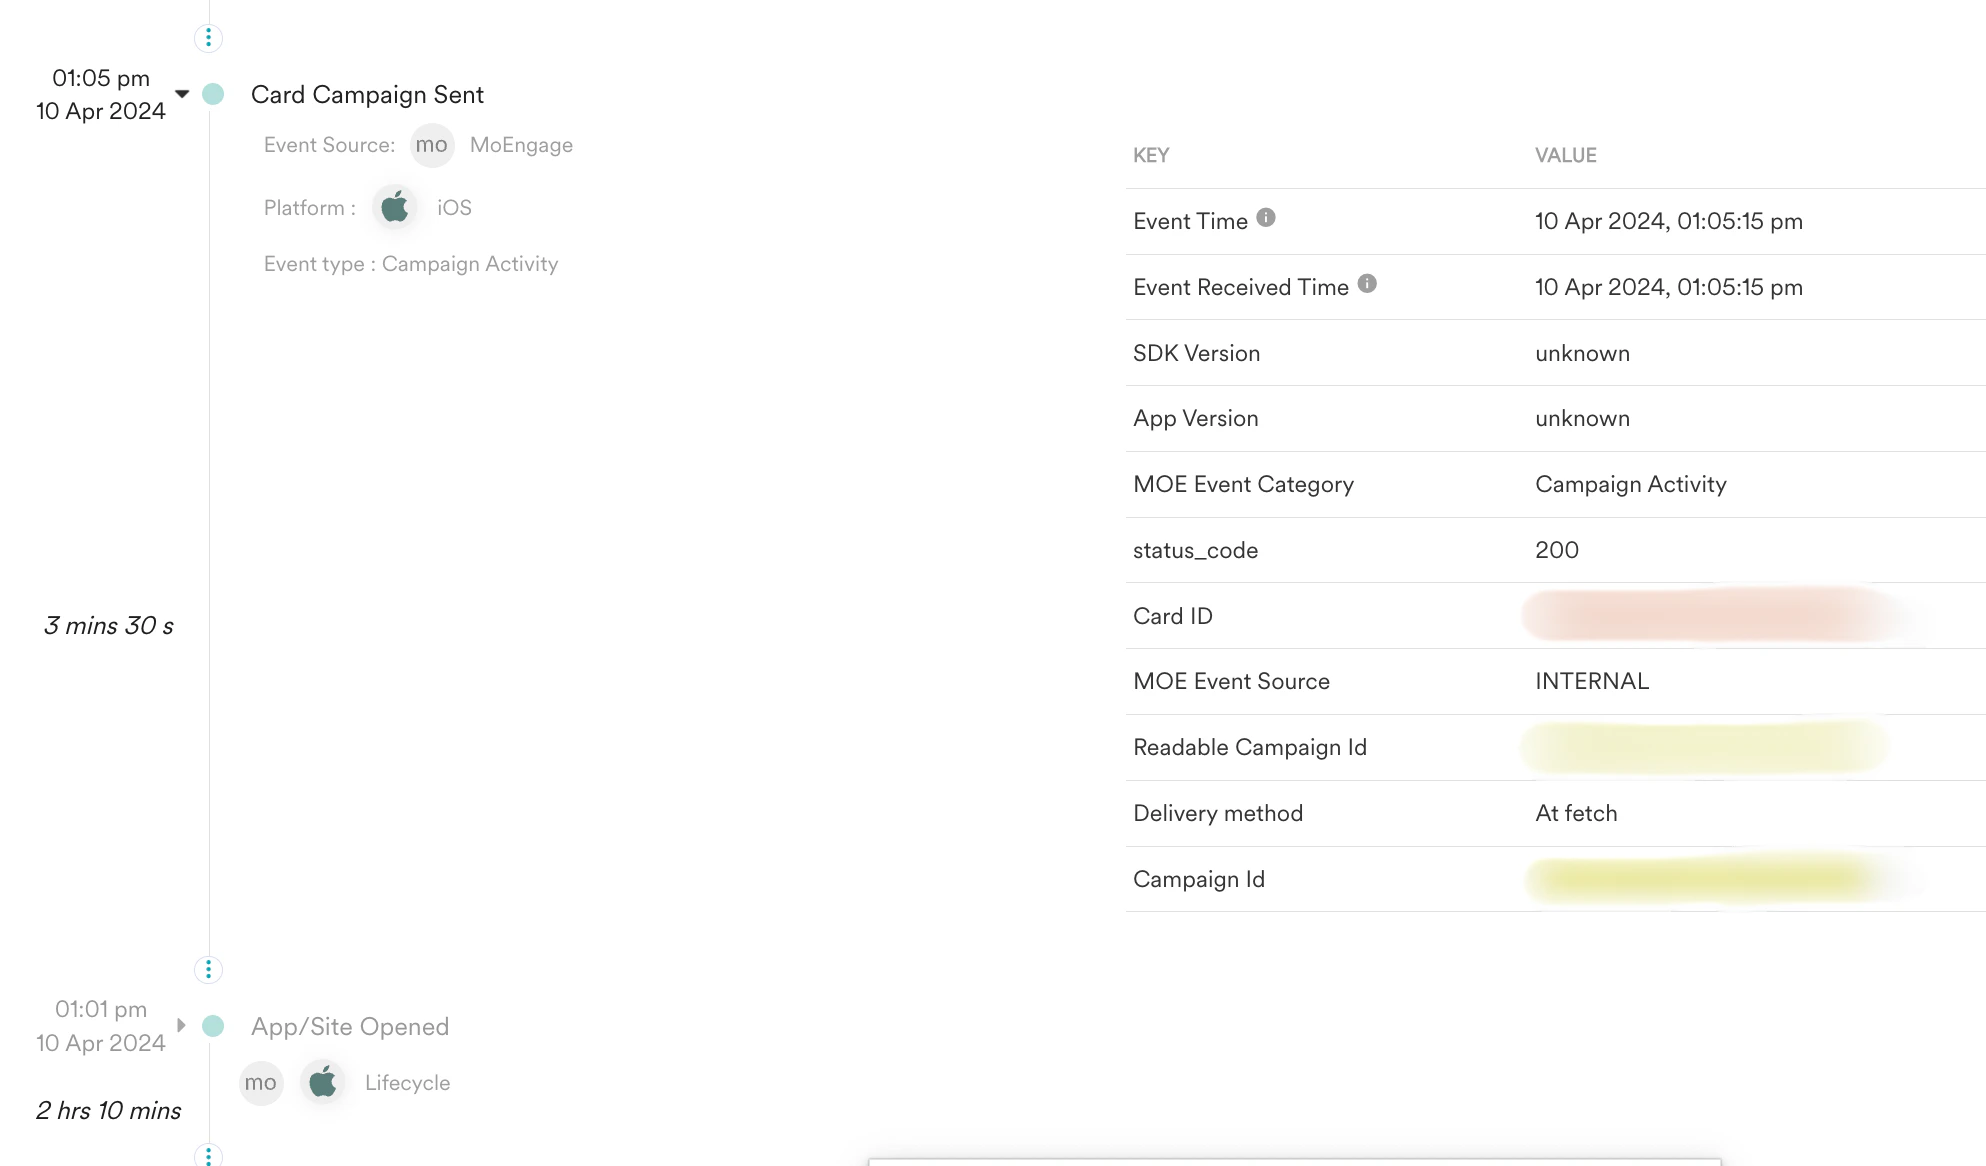The width and height of the screenshot is (1986, 1166).
Task: Select the INTERNAL value in MOE Event Source row
Action: (x=1591, y=681)
